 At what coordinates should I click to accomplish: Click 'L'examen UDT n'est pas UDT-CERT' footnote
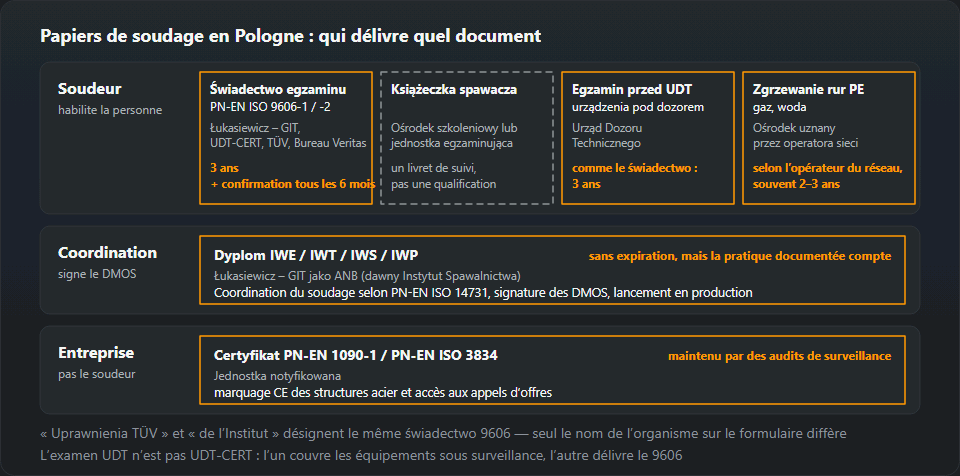click(361, 455)
